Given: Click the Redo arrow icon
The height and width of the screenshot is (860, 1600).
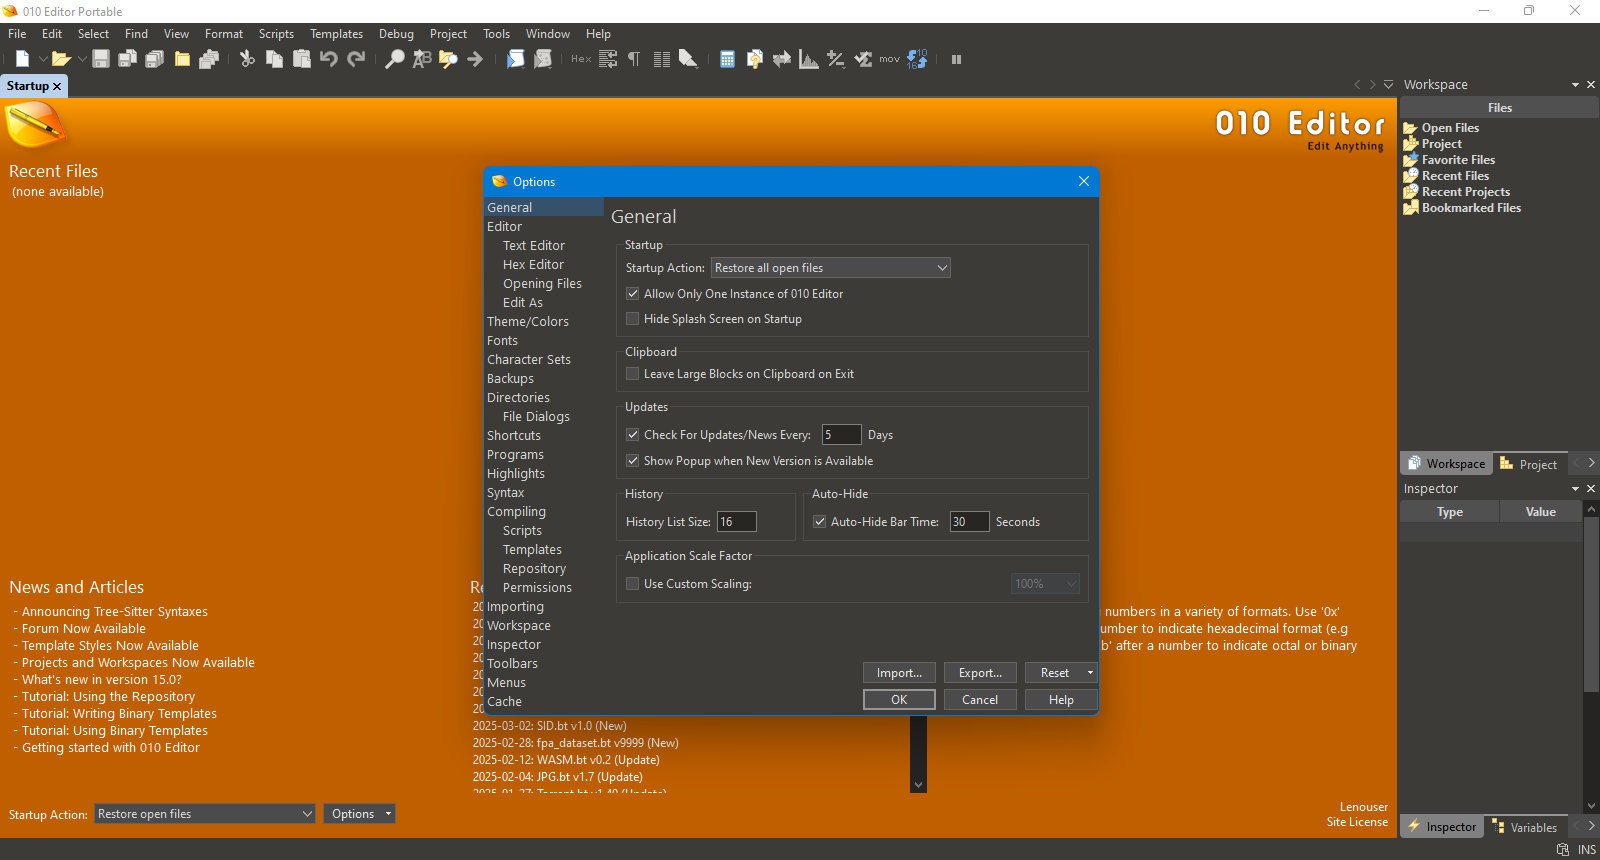Looking at the screenshot, I should [x=356, y=59].
